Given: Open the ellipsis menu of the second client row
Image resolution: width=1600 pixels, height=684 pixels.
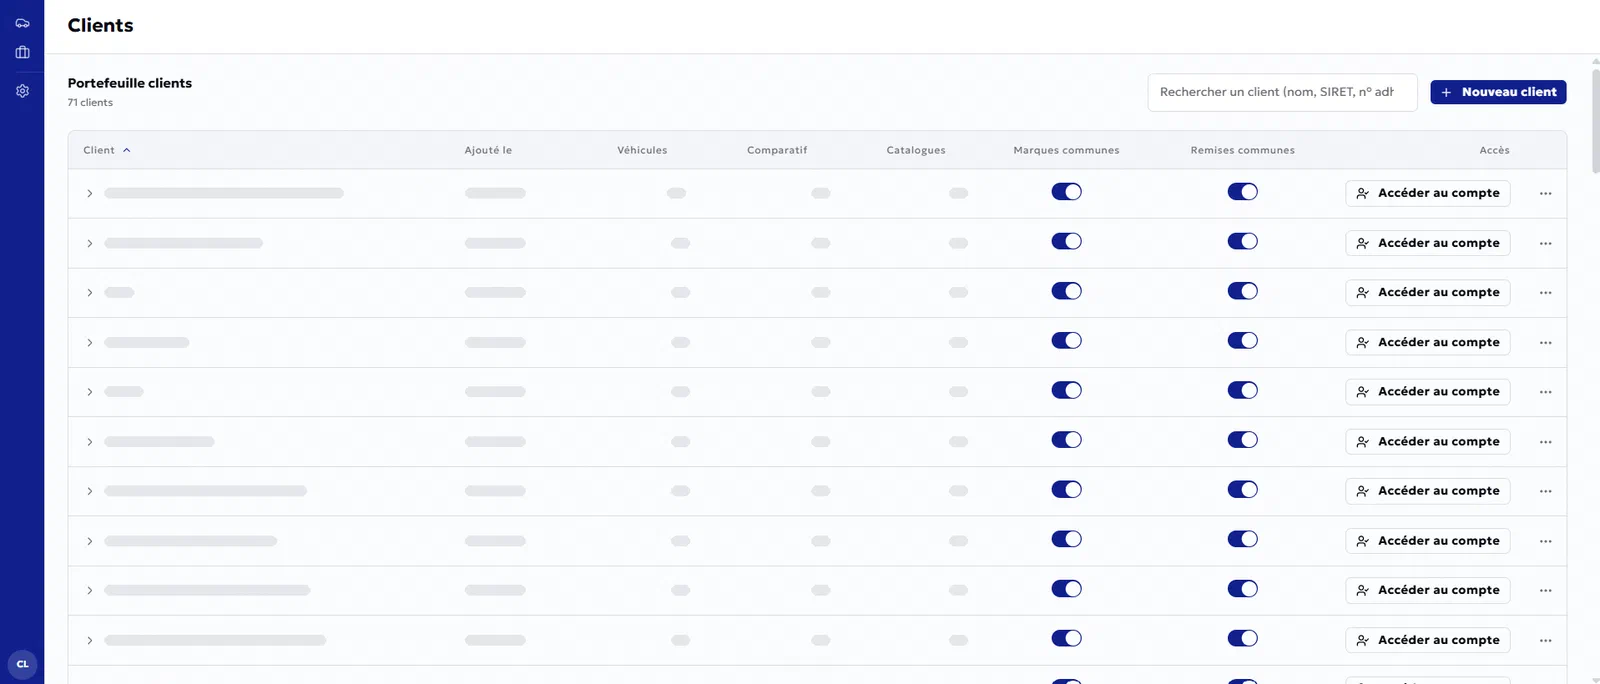Looking at the screenshot, I should [x=1545, y=243].
